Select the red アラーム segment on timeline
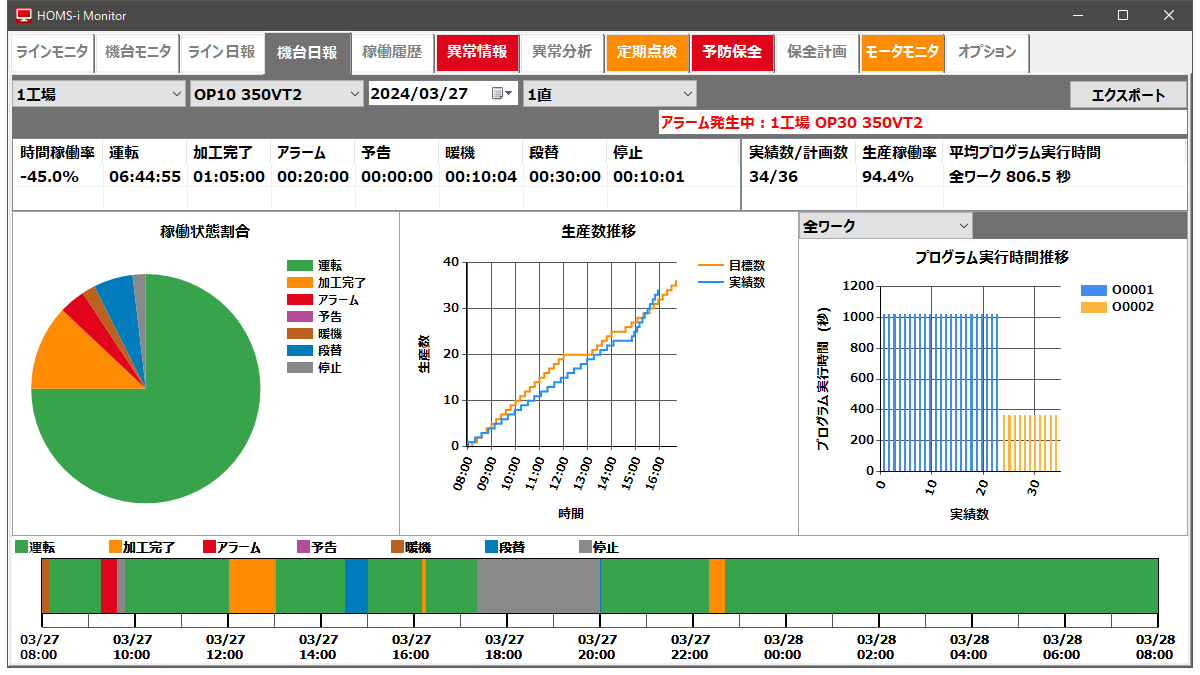This screenshot has height=675, width=1200. pos(109,586)
